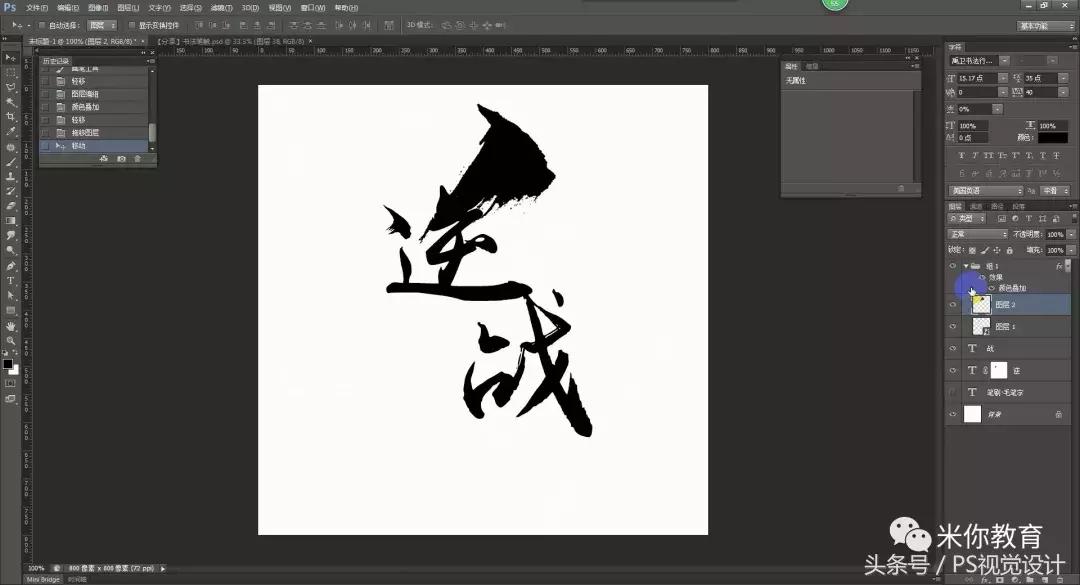Hide the 战 text layer
Viewport: 1080px width, 585px height.
953,348
